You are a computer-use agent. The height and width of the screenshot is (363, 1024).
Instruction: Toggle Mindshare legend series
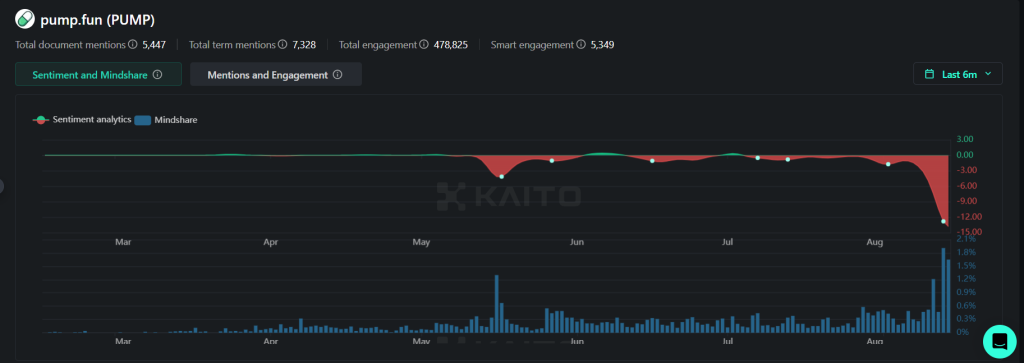[x=167, y=120]
